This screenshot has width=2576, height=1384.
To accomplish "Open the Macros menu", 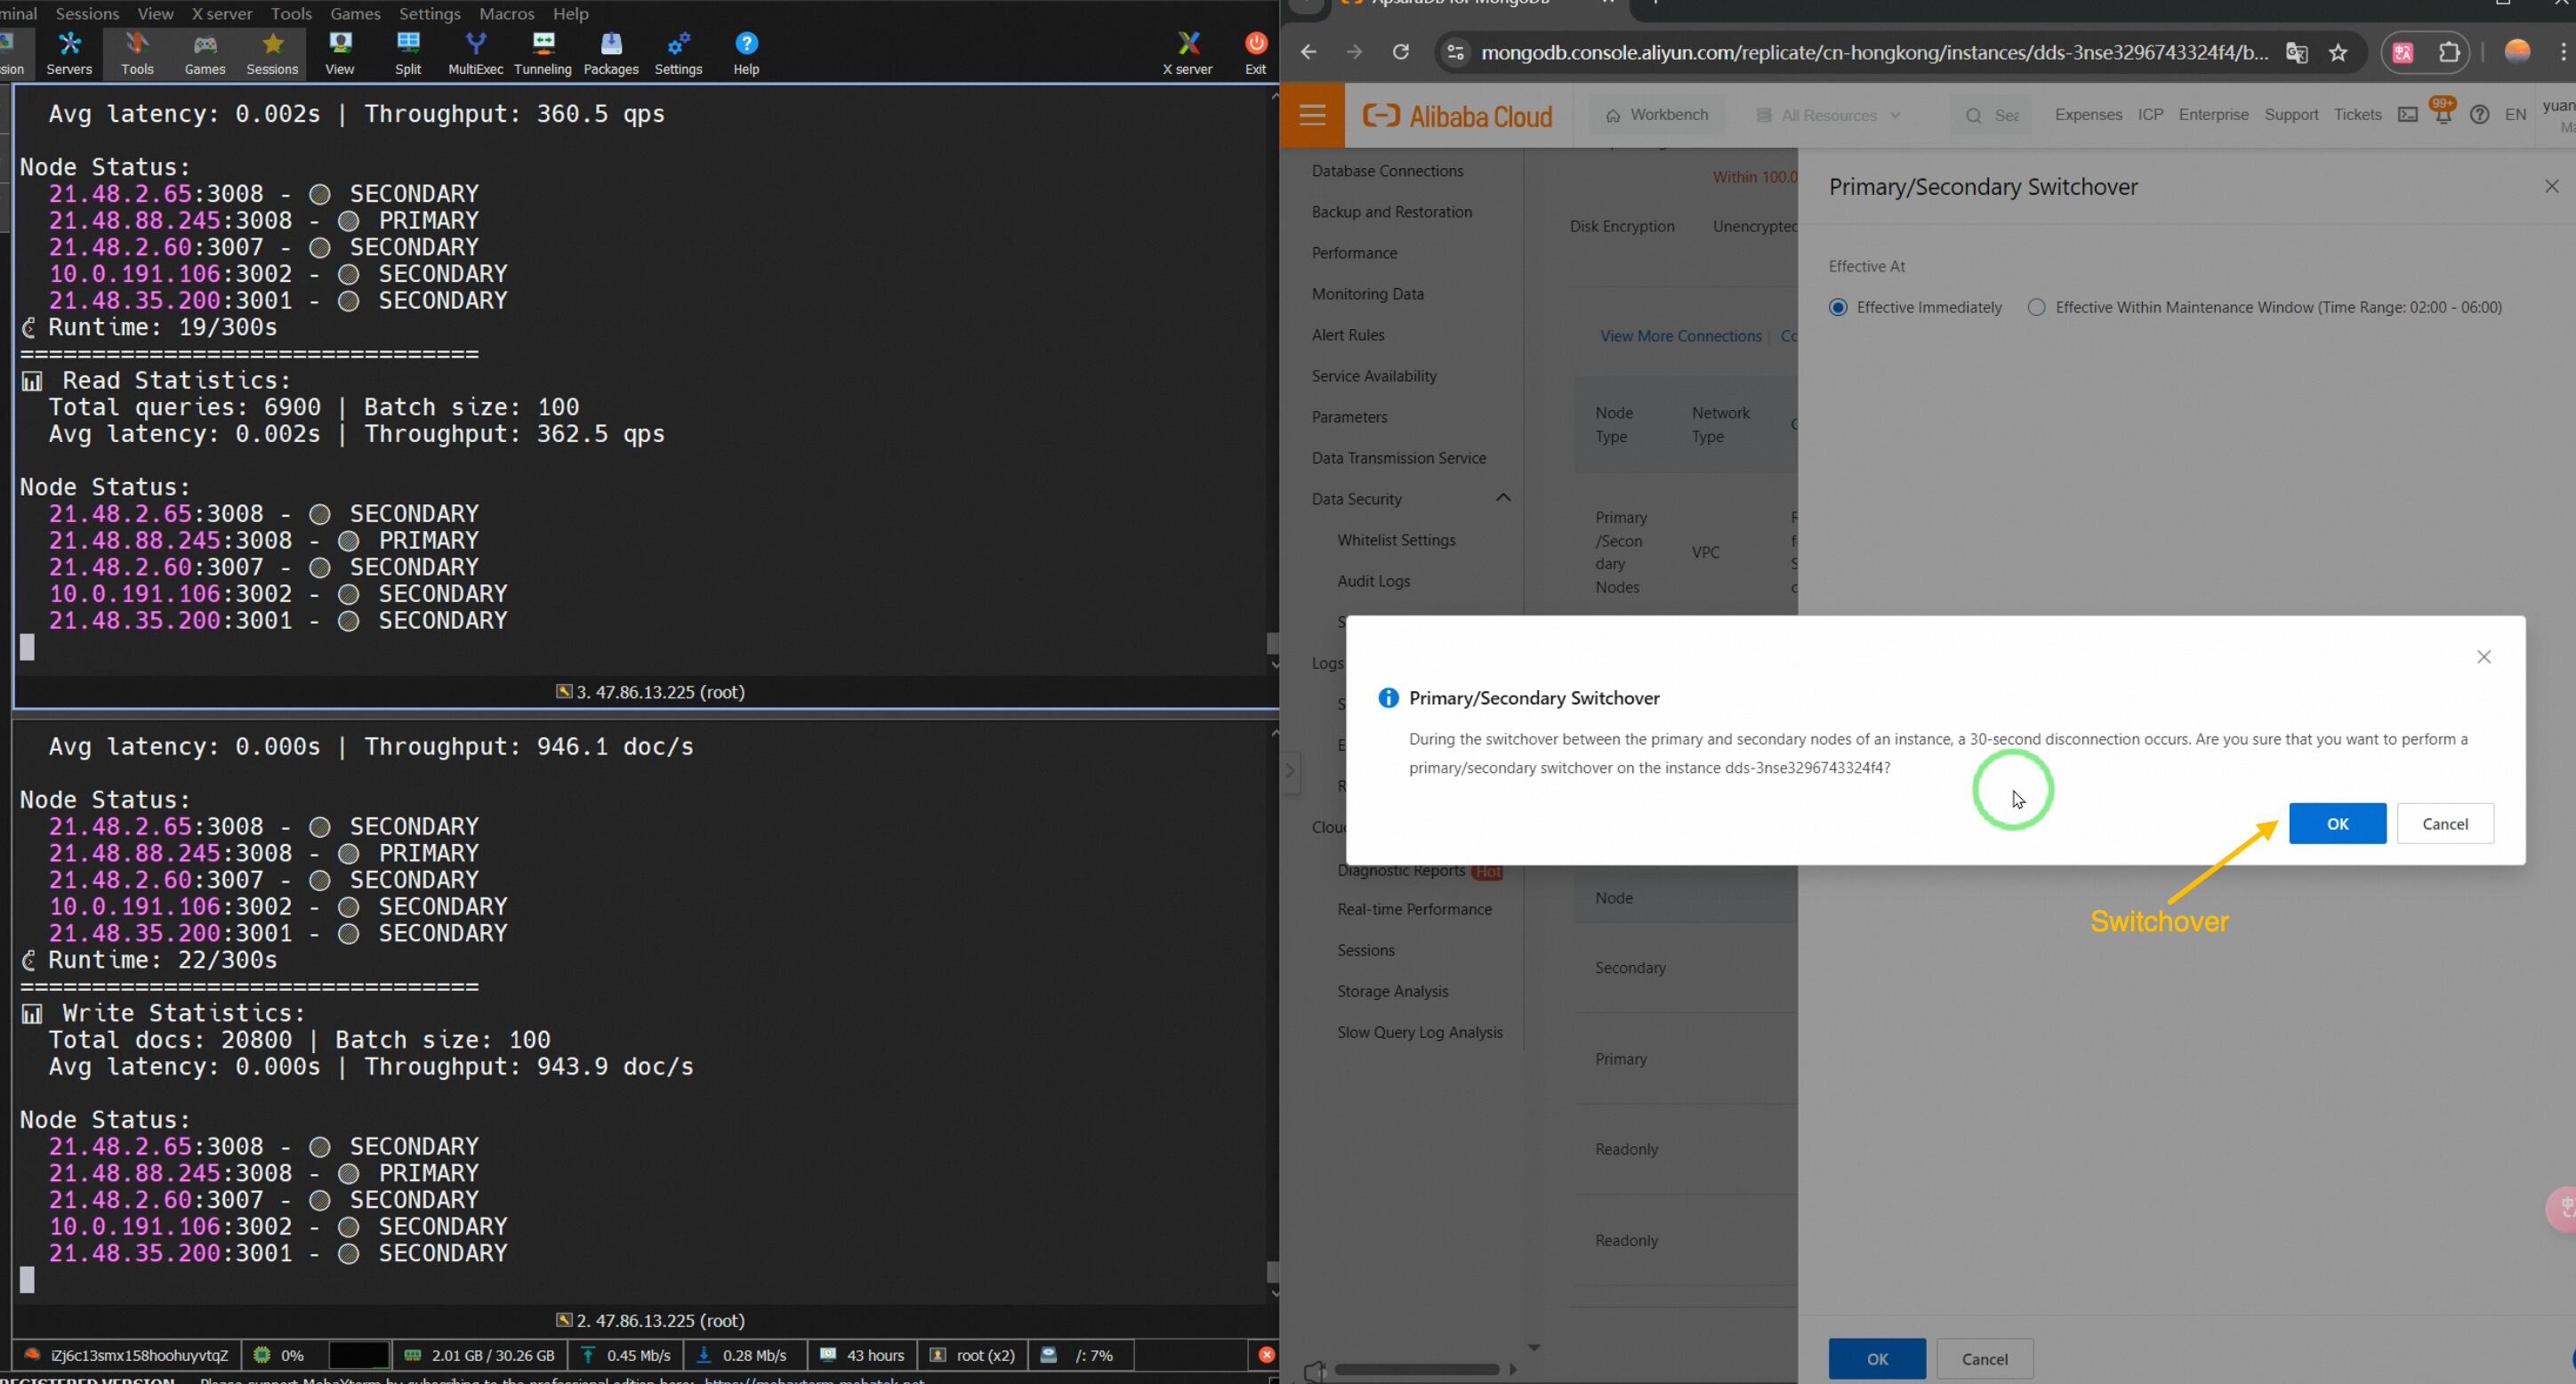I will [506, 13].
